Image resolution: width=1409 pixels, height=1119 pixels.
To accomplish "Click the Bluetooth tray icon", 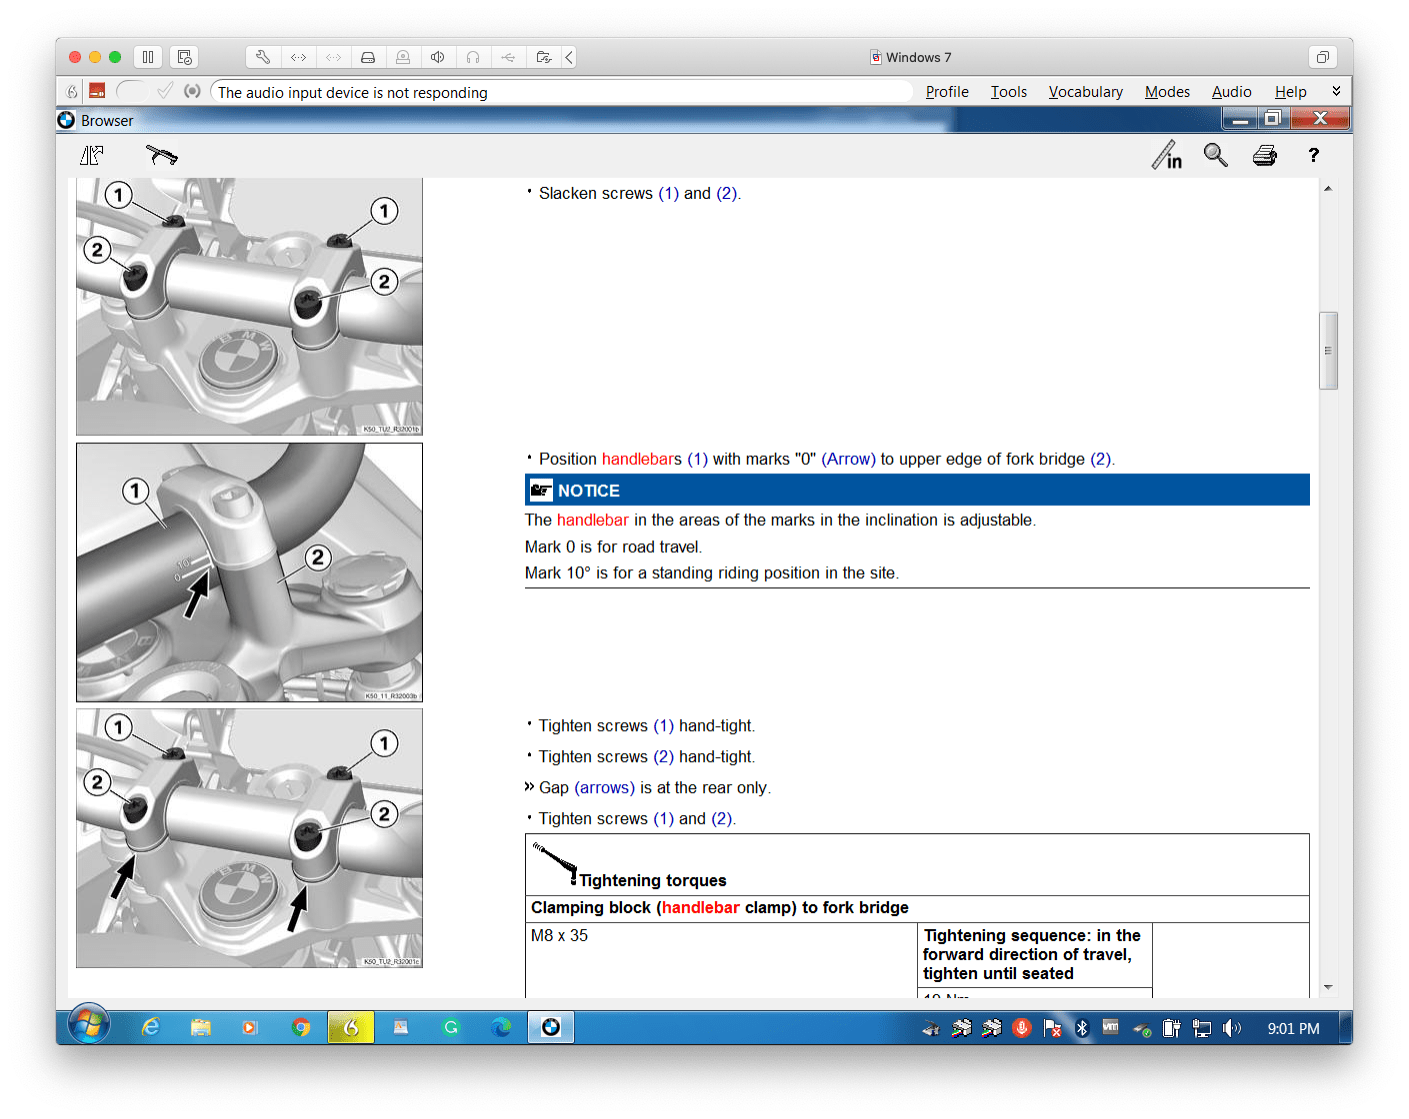I will click(x=1081, y=1028).
